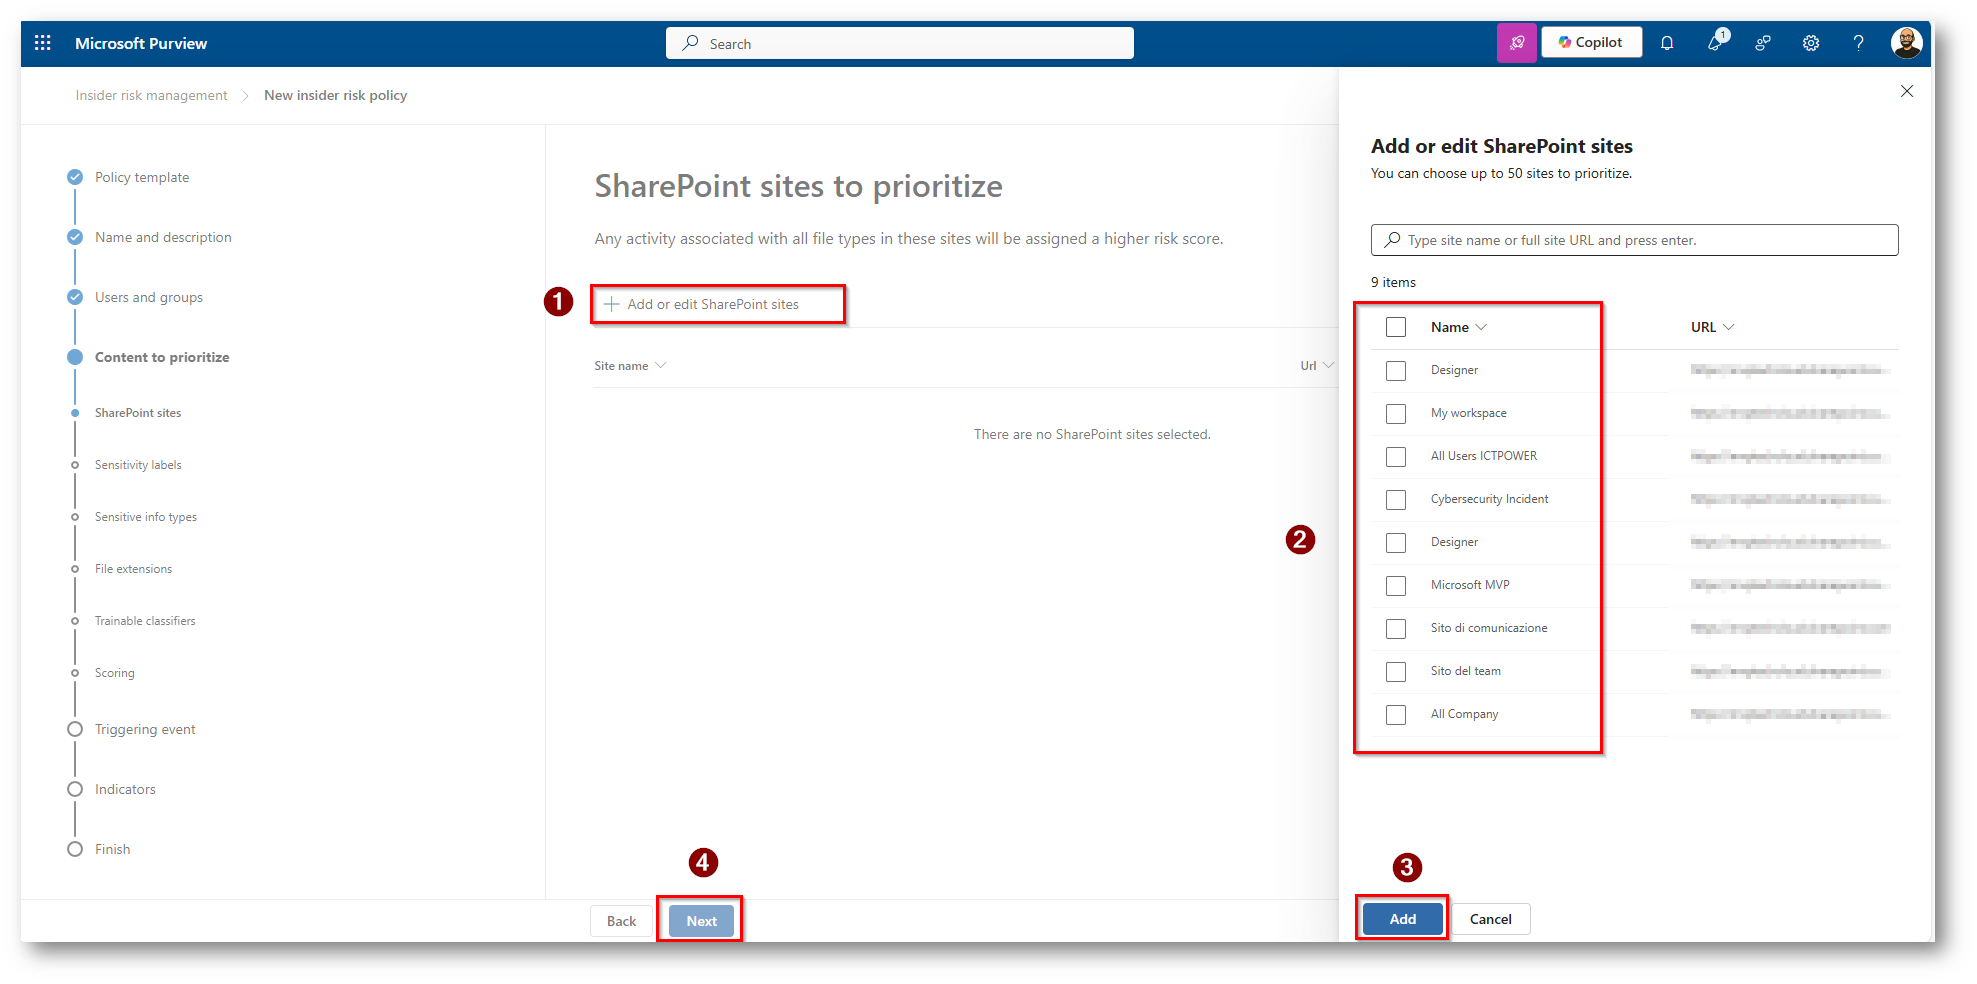The image size is (1977, 984).
Task: Open the Trainable classifiers sub-step
Action: tap(145, 621)
